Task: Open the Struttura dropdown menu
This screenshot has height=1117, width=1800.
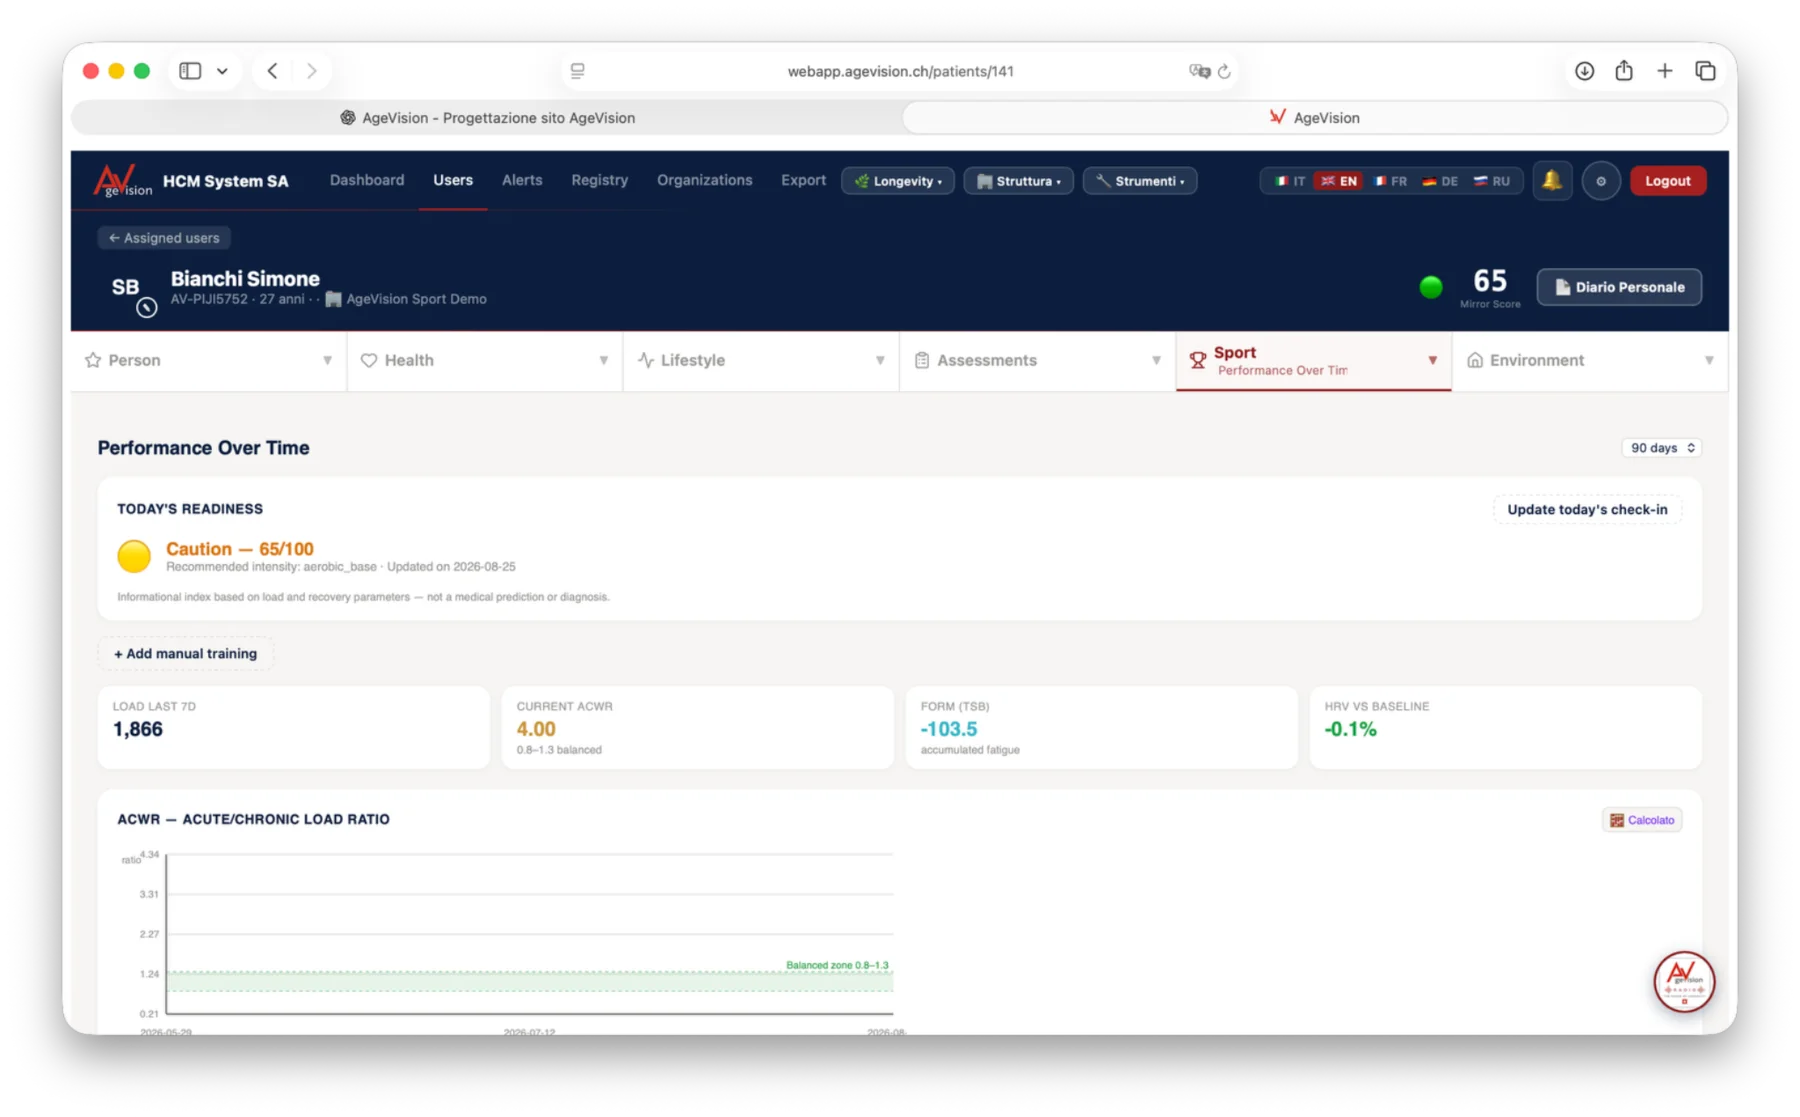Action: (x=1018, y=181)
